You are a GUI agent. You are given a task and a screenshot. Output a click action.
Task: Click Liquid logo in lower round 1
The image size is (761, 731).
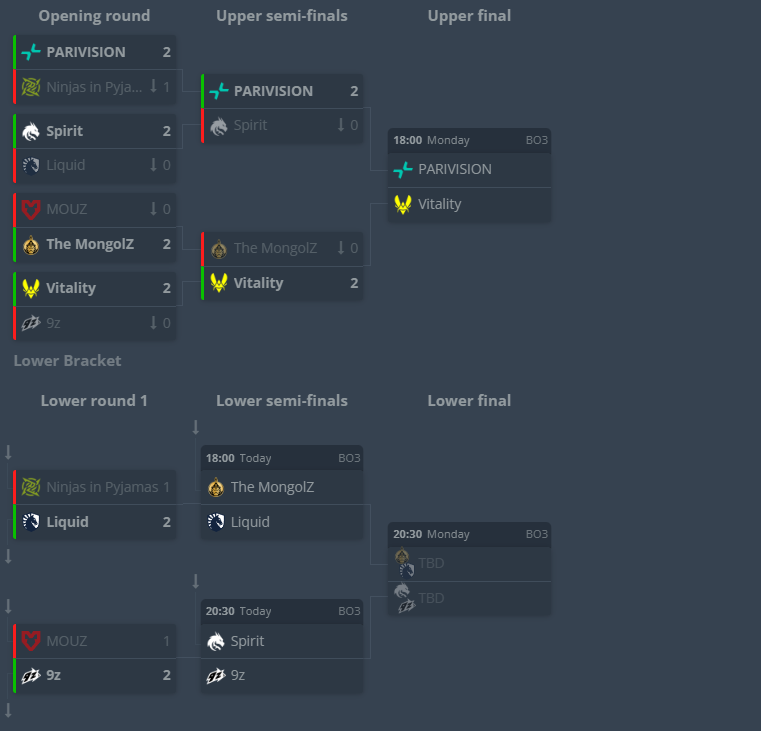pos(31,522)
